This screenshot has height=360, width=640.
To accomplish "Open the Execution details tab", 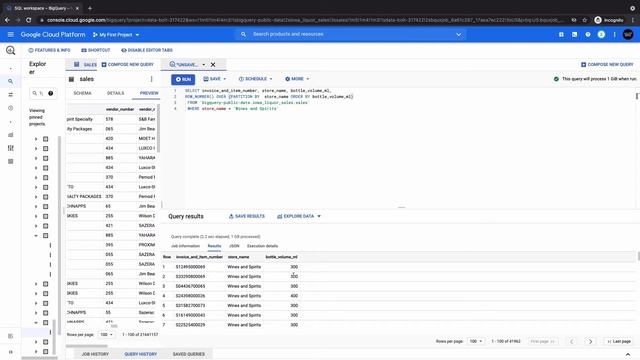I will coord(262,246).
